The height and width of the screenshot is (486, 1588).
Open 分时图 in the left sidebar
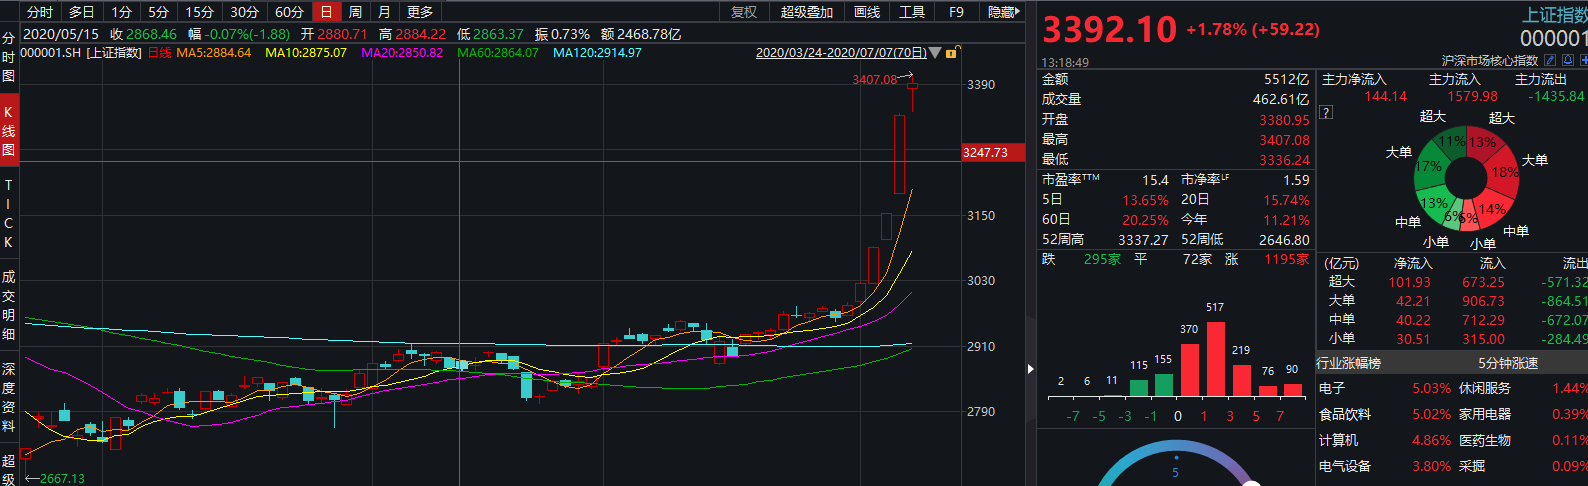tap(9, 57)
